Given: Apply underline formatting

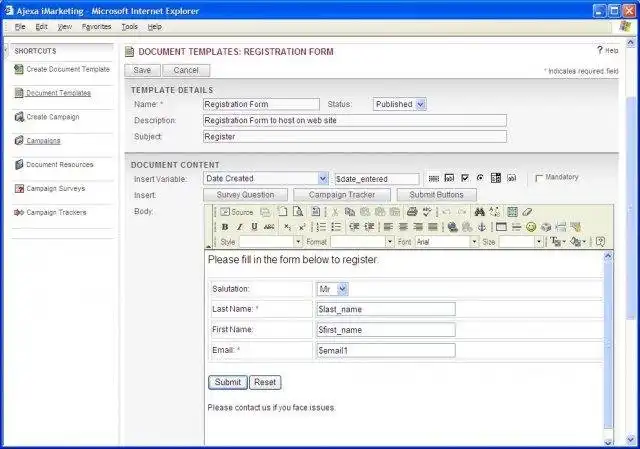Looking at the screenshot, I should 254,227.
